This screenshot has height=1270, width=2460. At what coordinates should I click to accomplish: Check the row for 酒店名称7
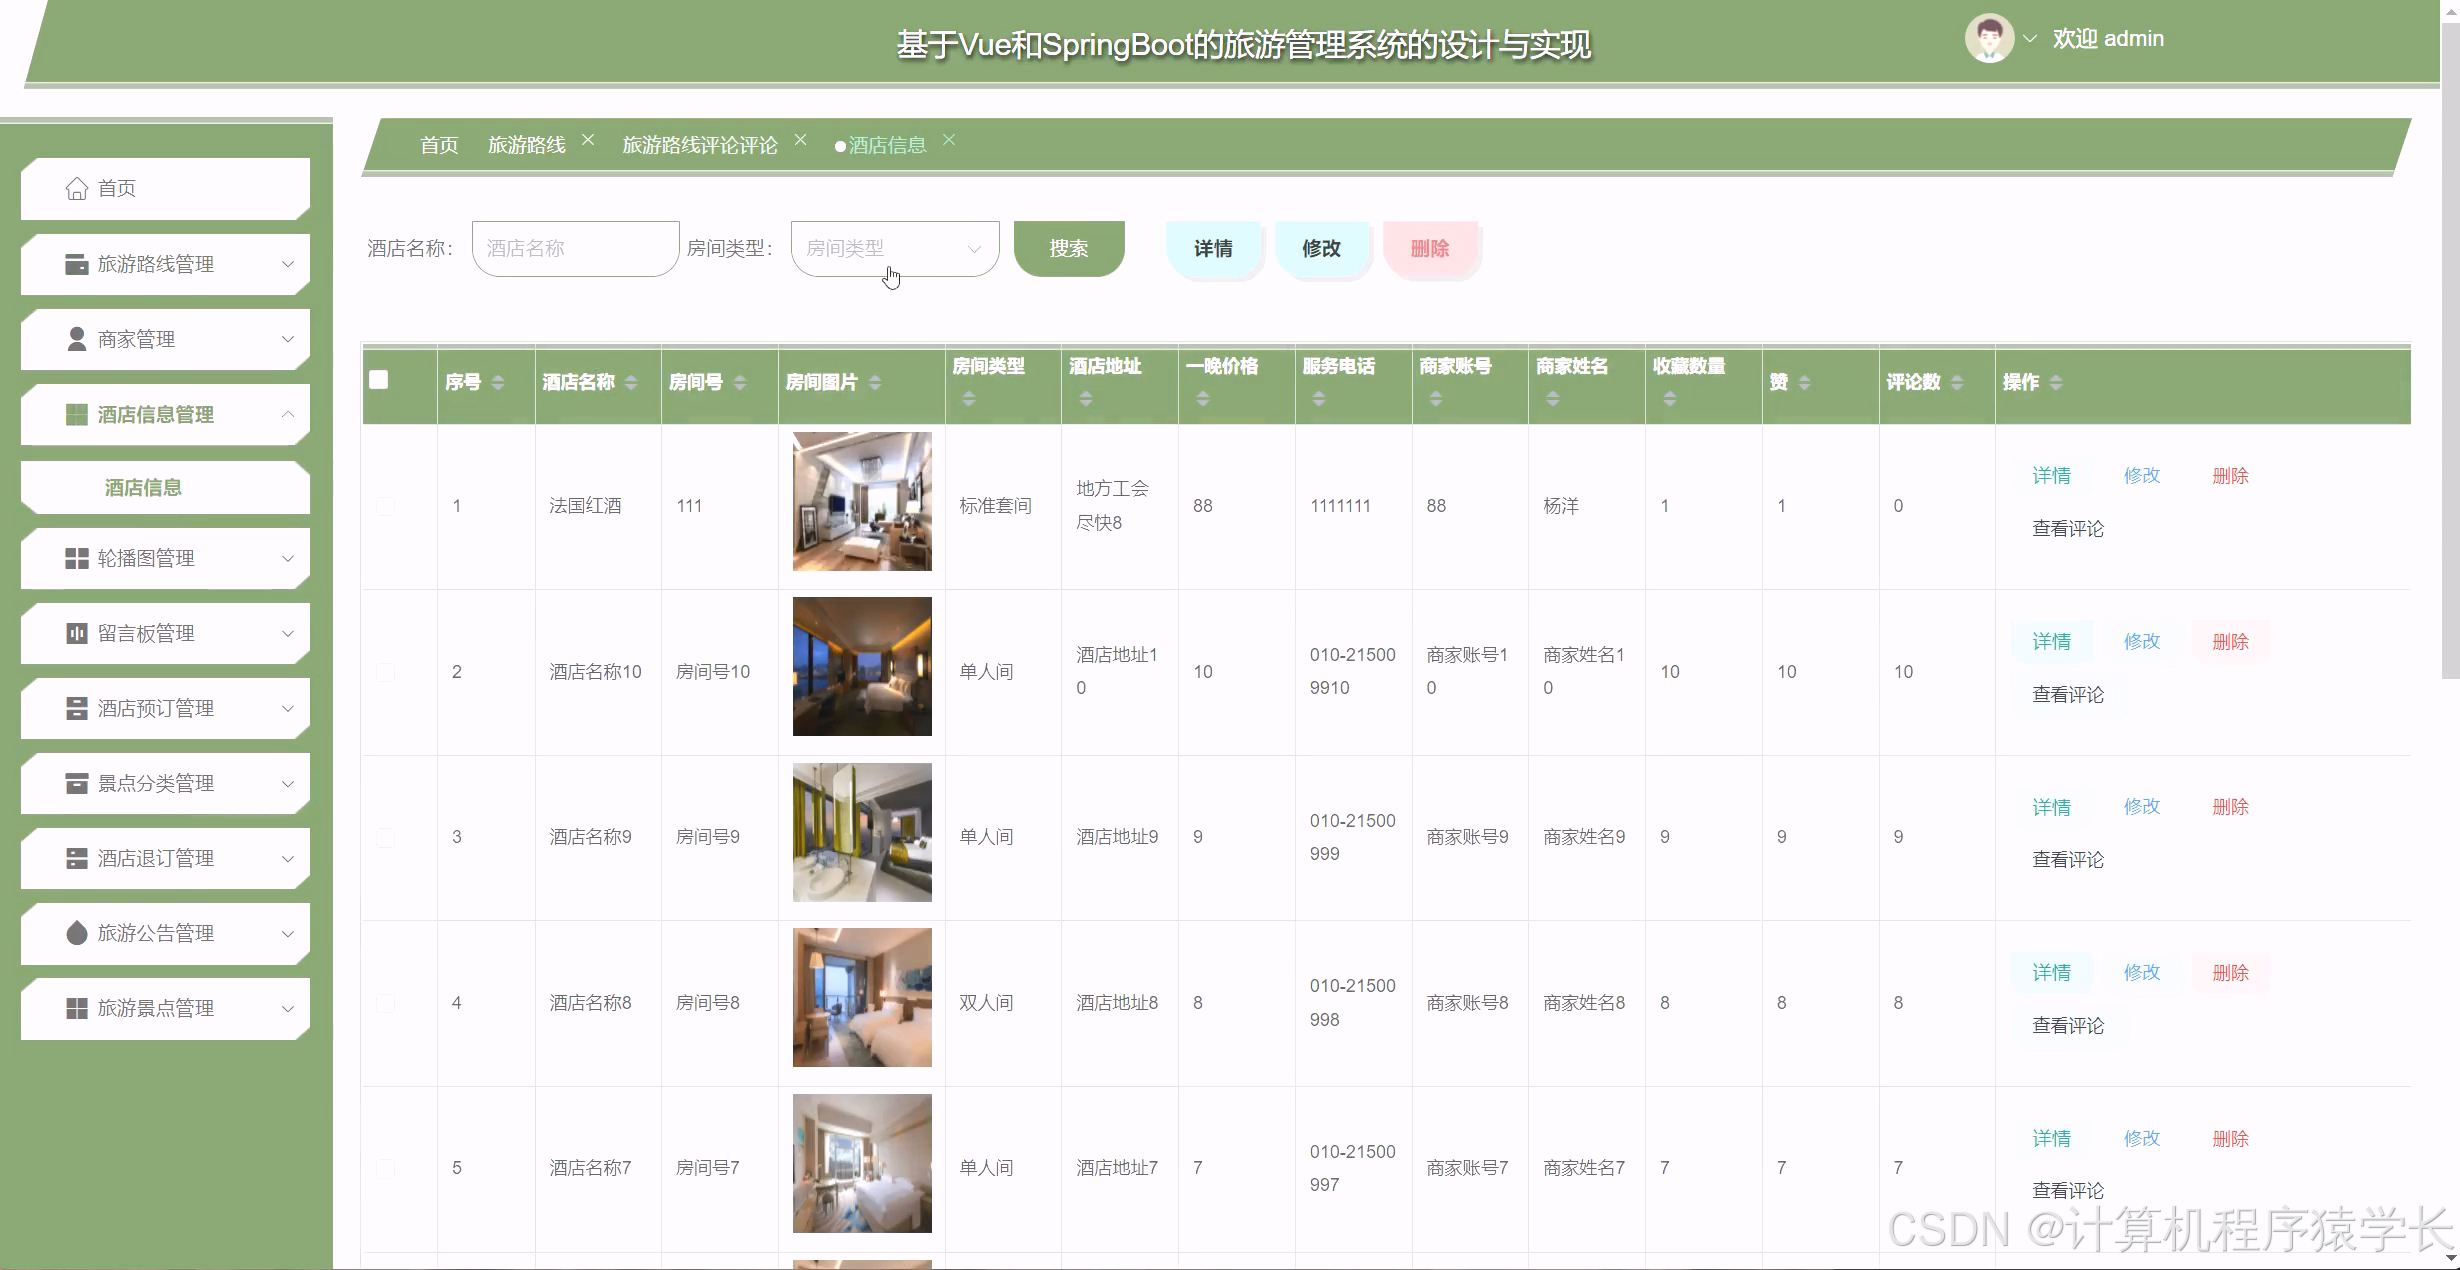385,1168
